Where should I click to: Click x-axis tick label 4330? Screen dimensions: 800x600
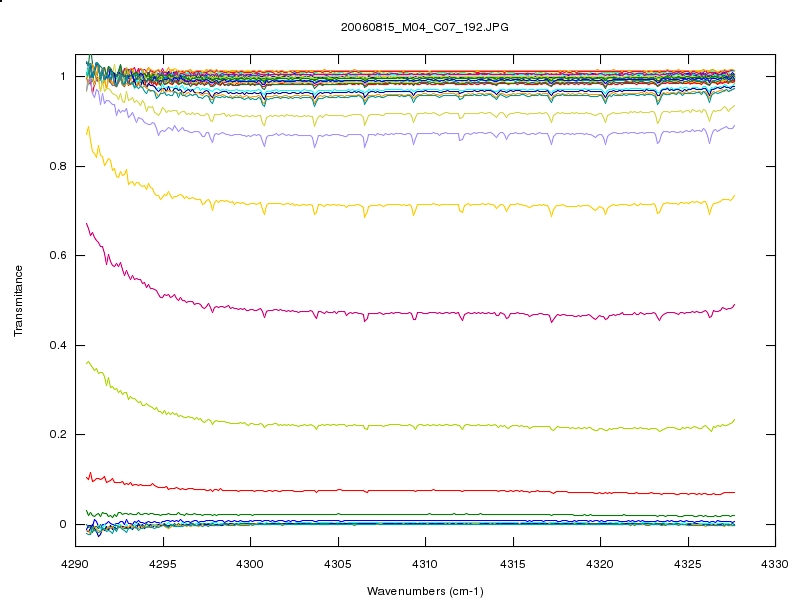pos(775,564)
